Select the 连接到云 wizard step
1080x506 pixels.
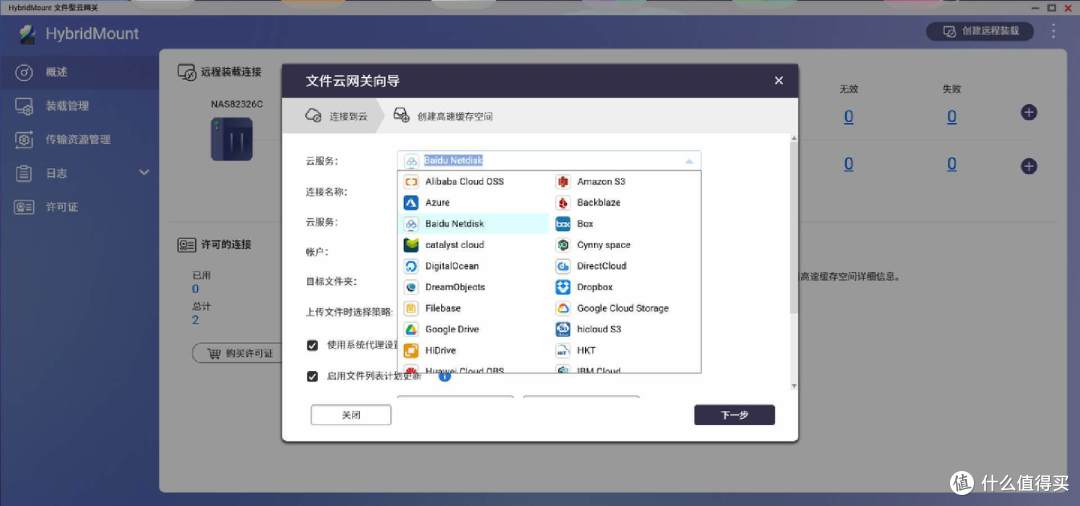click(x=335, y=116)
